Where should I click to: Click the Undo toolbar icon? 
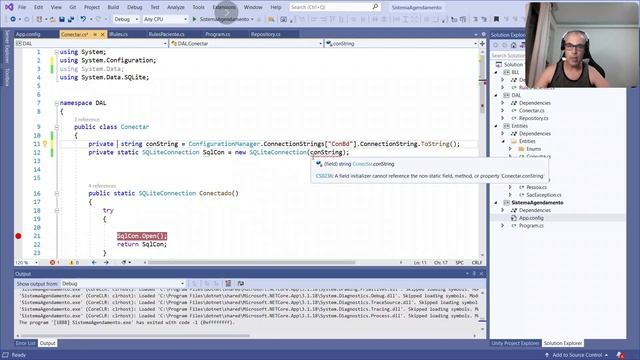point(83,19)
